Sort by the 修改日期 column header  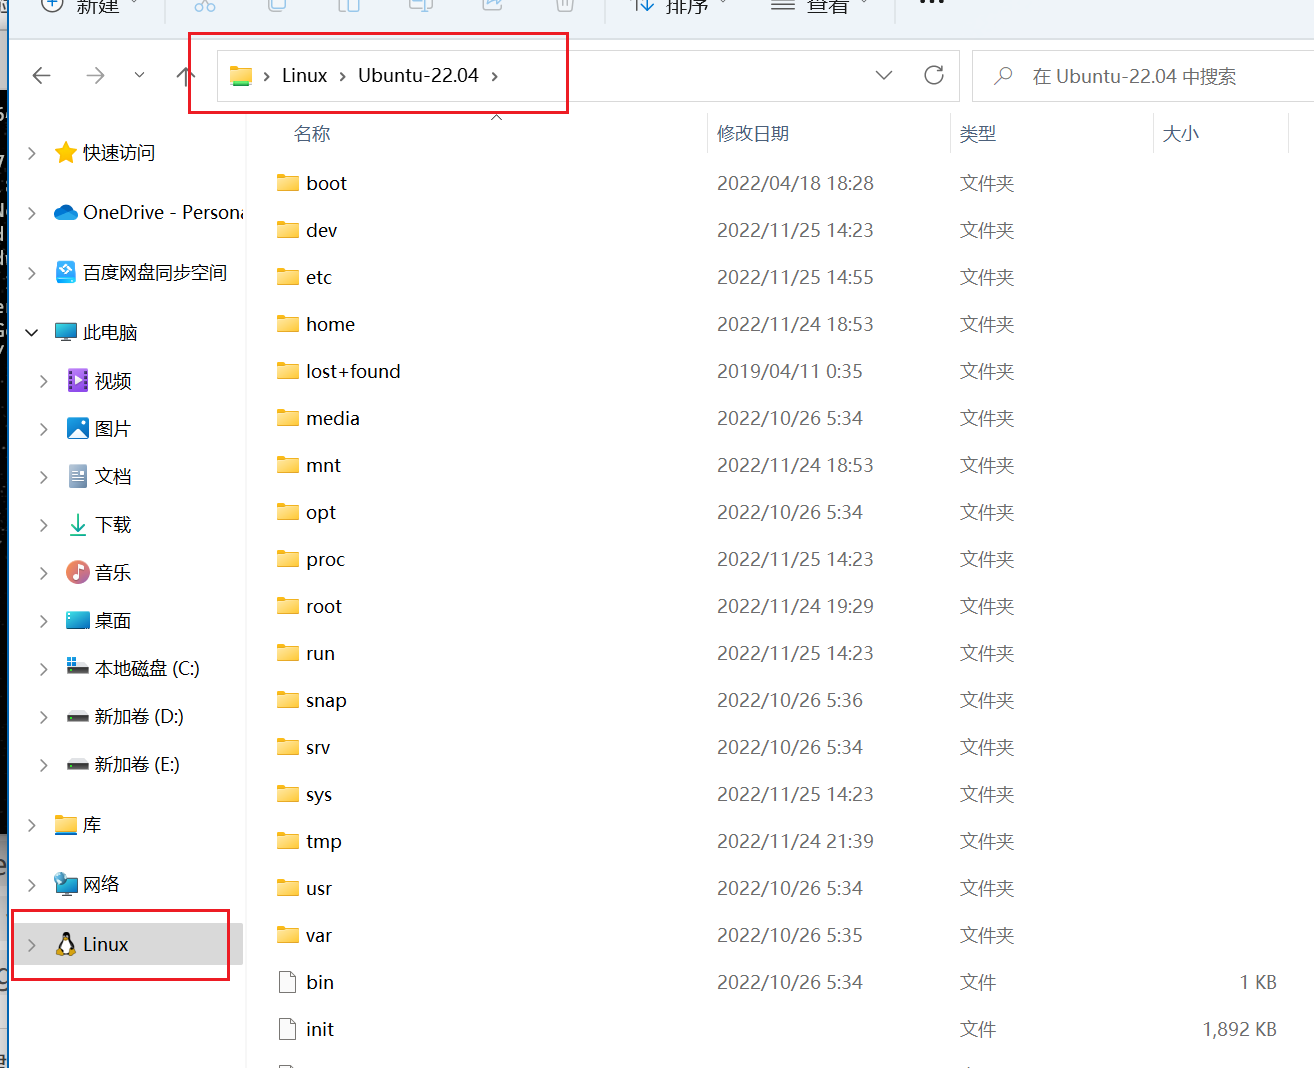coord(753,134)
